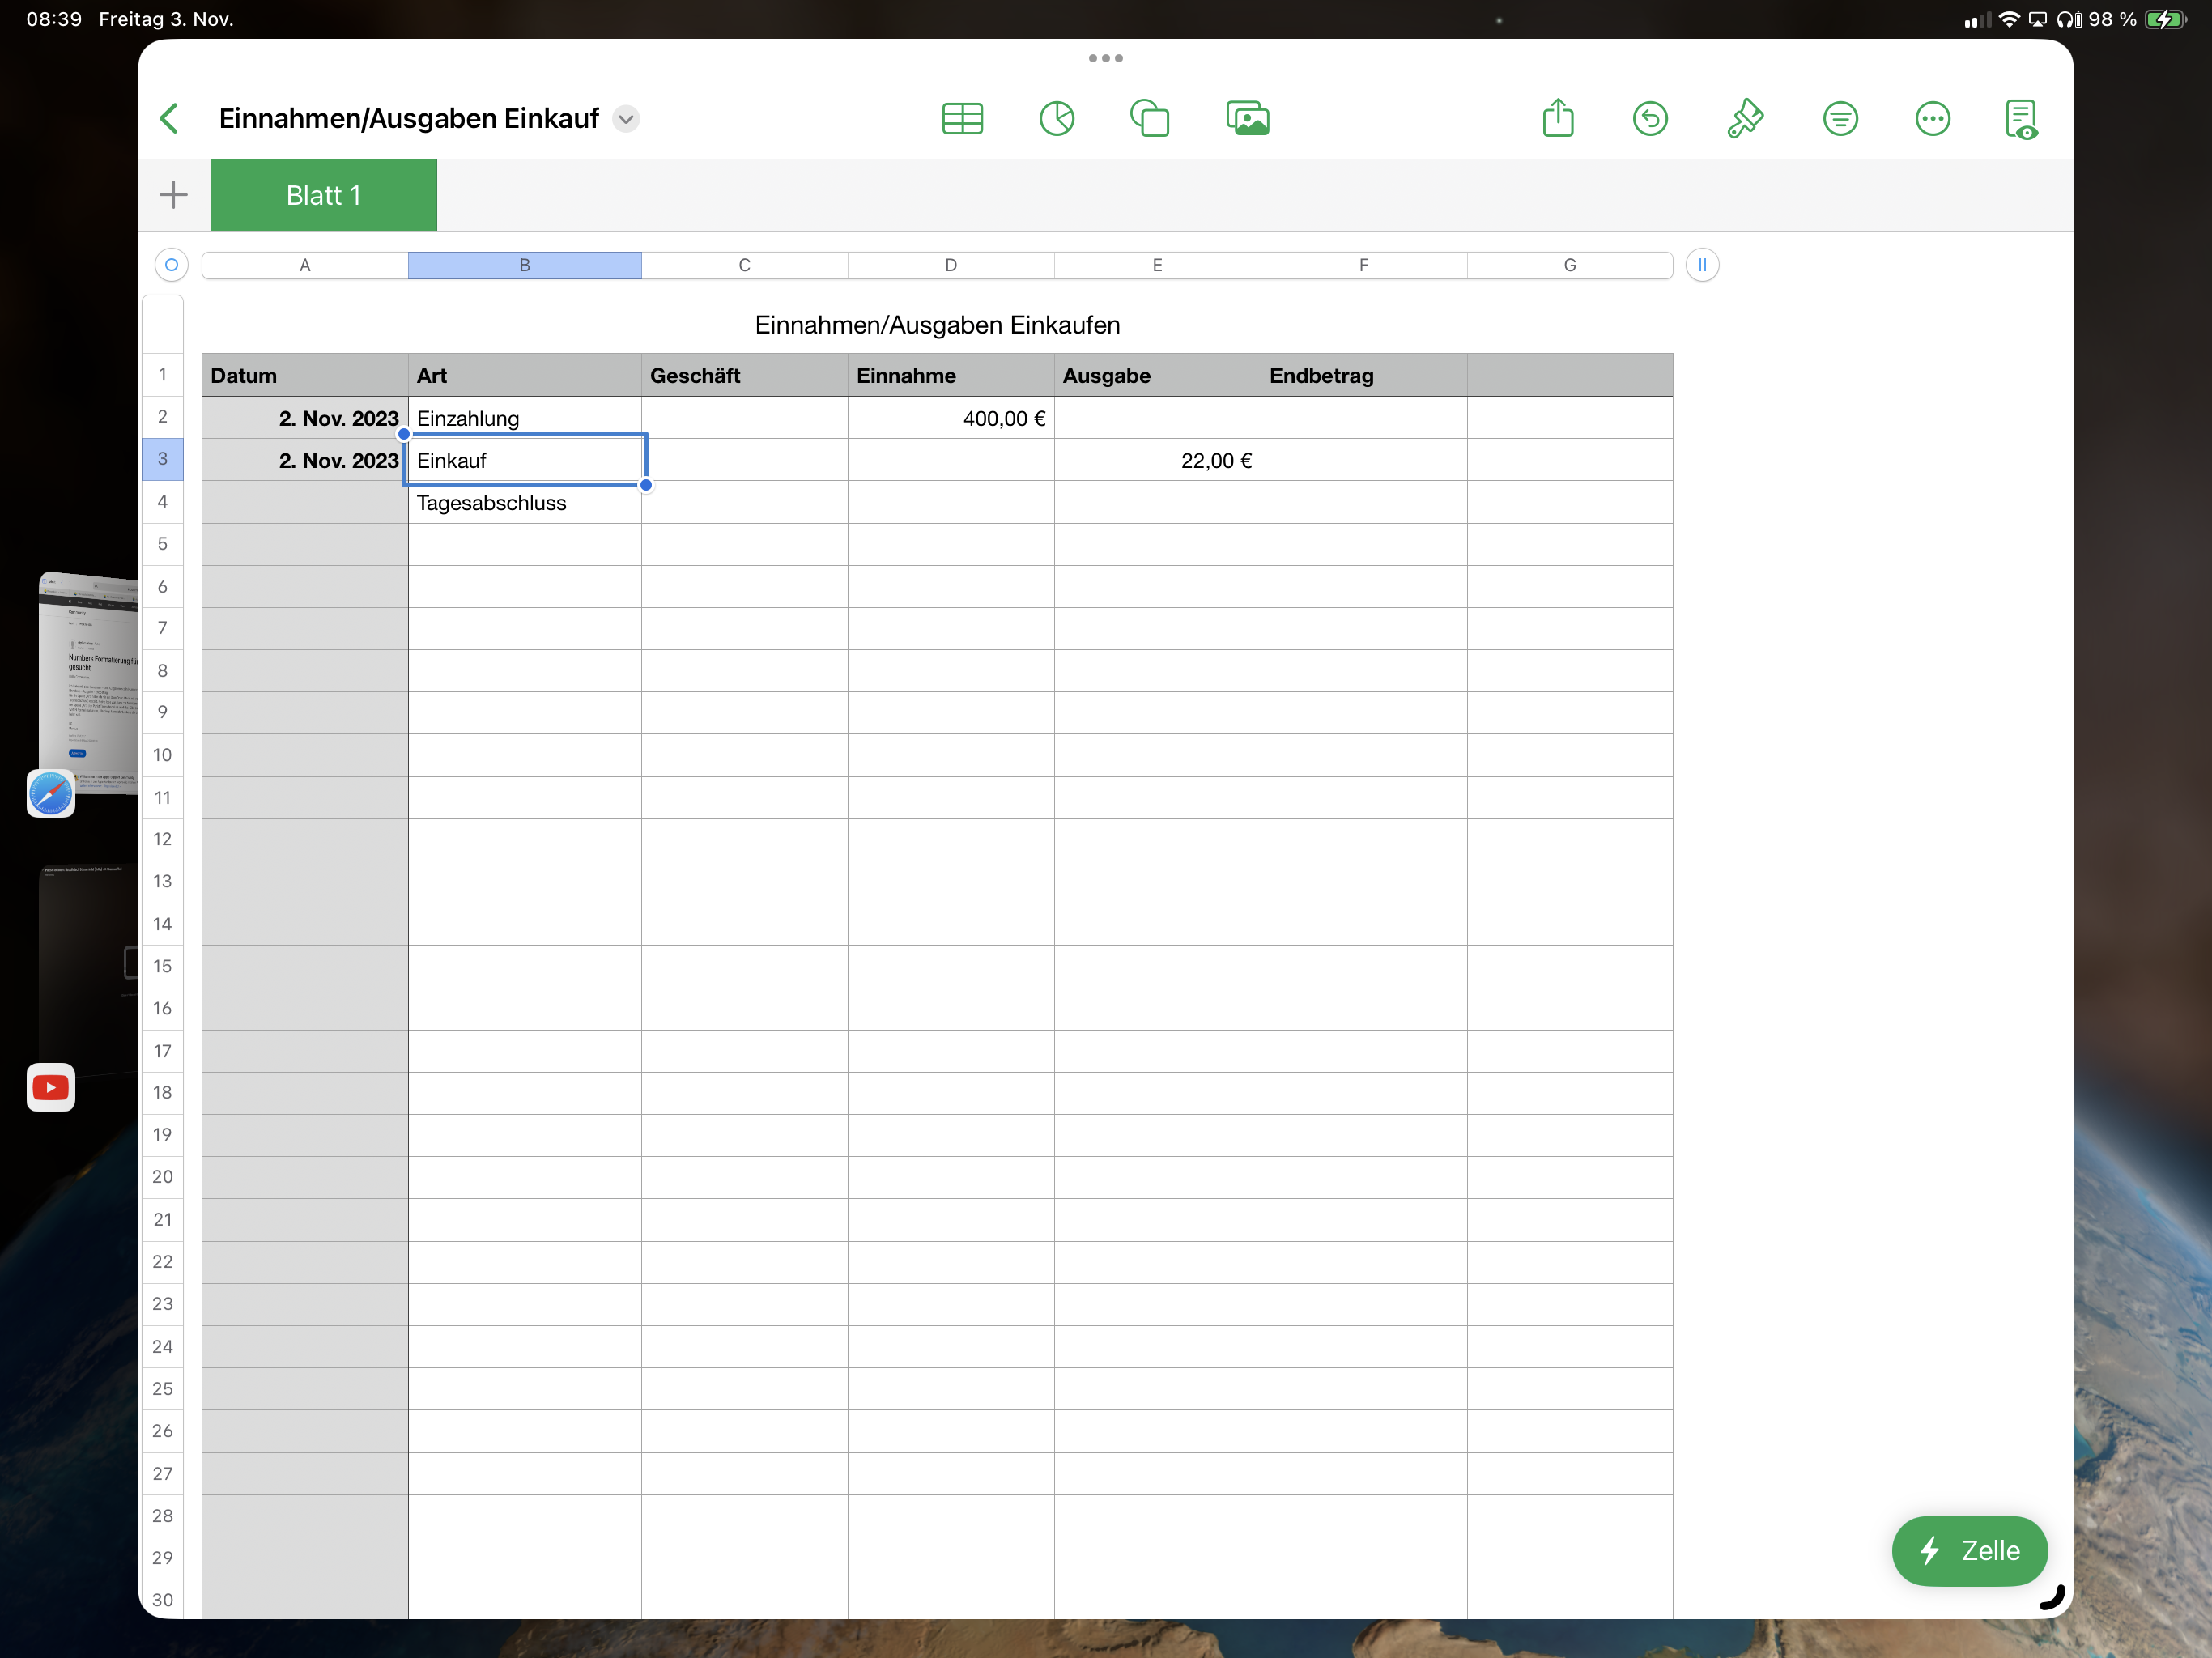2212x1658 pixels.
Task: Tap the undo icon
Action: coord(1650,119)
